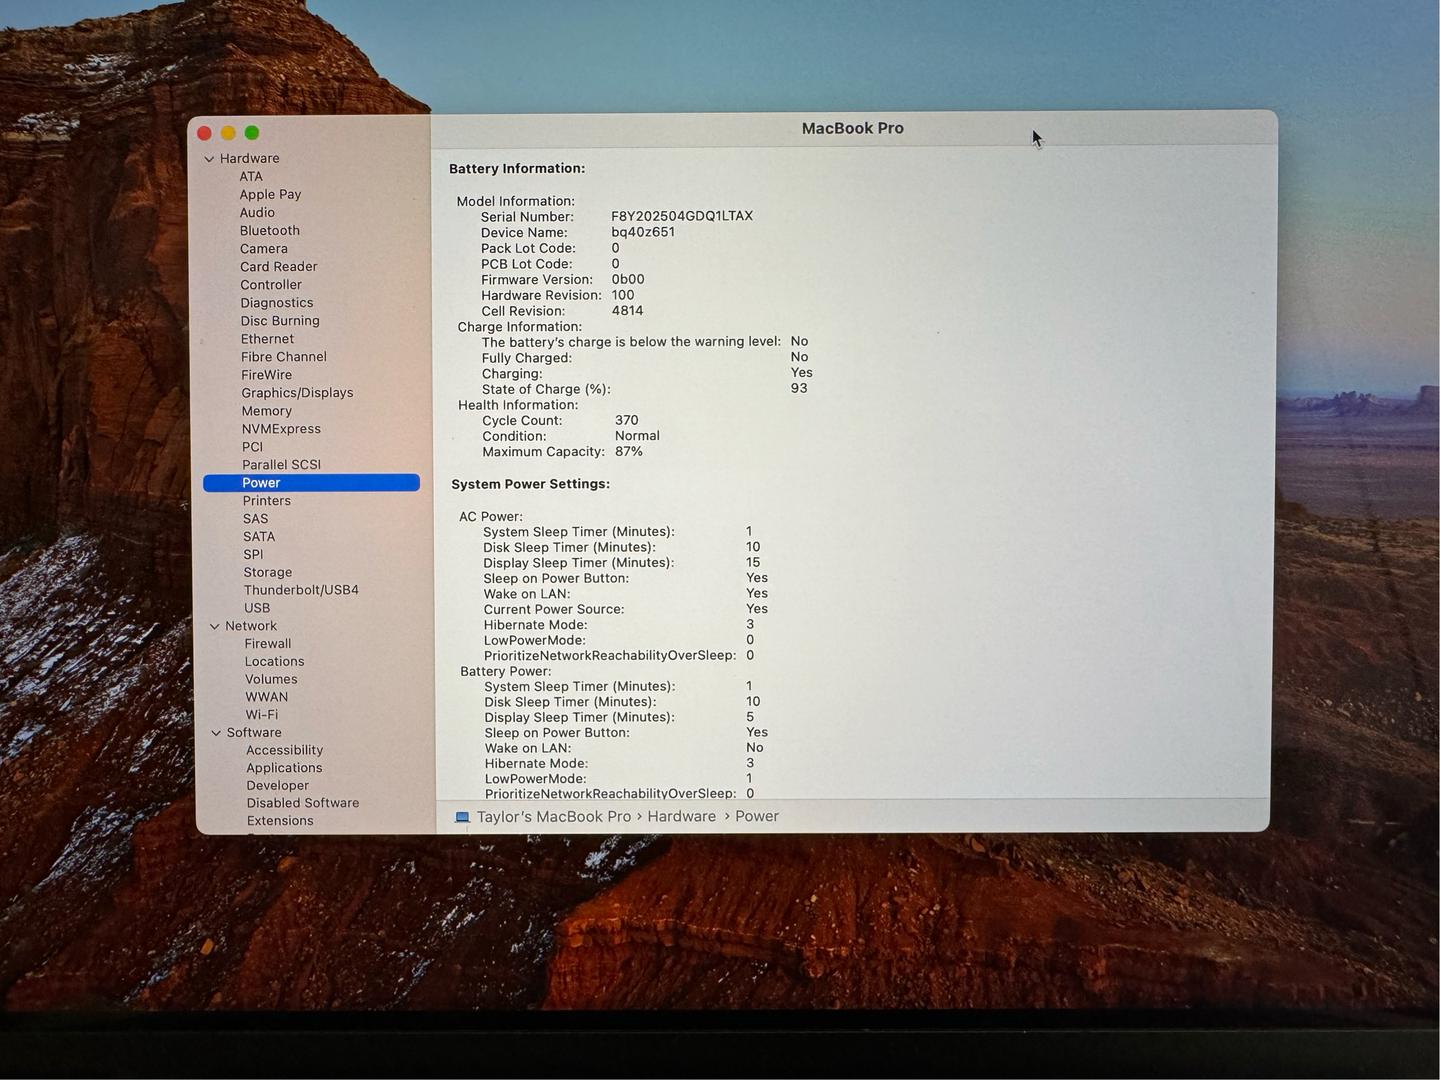Click Taylor's MacBook Pro in path bar
The image size is (1440, 1080).
(553, 817)
